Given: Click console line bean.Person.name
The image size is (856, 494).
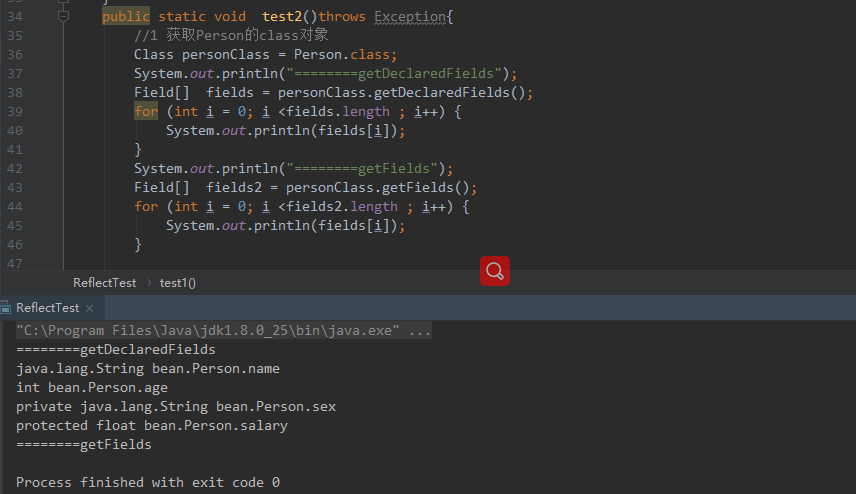Looking at the screenshot, I should (147, 368).
